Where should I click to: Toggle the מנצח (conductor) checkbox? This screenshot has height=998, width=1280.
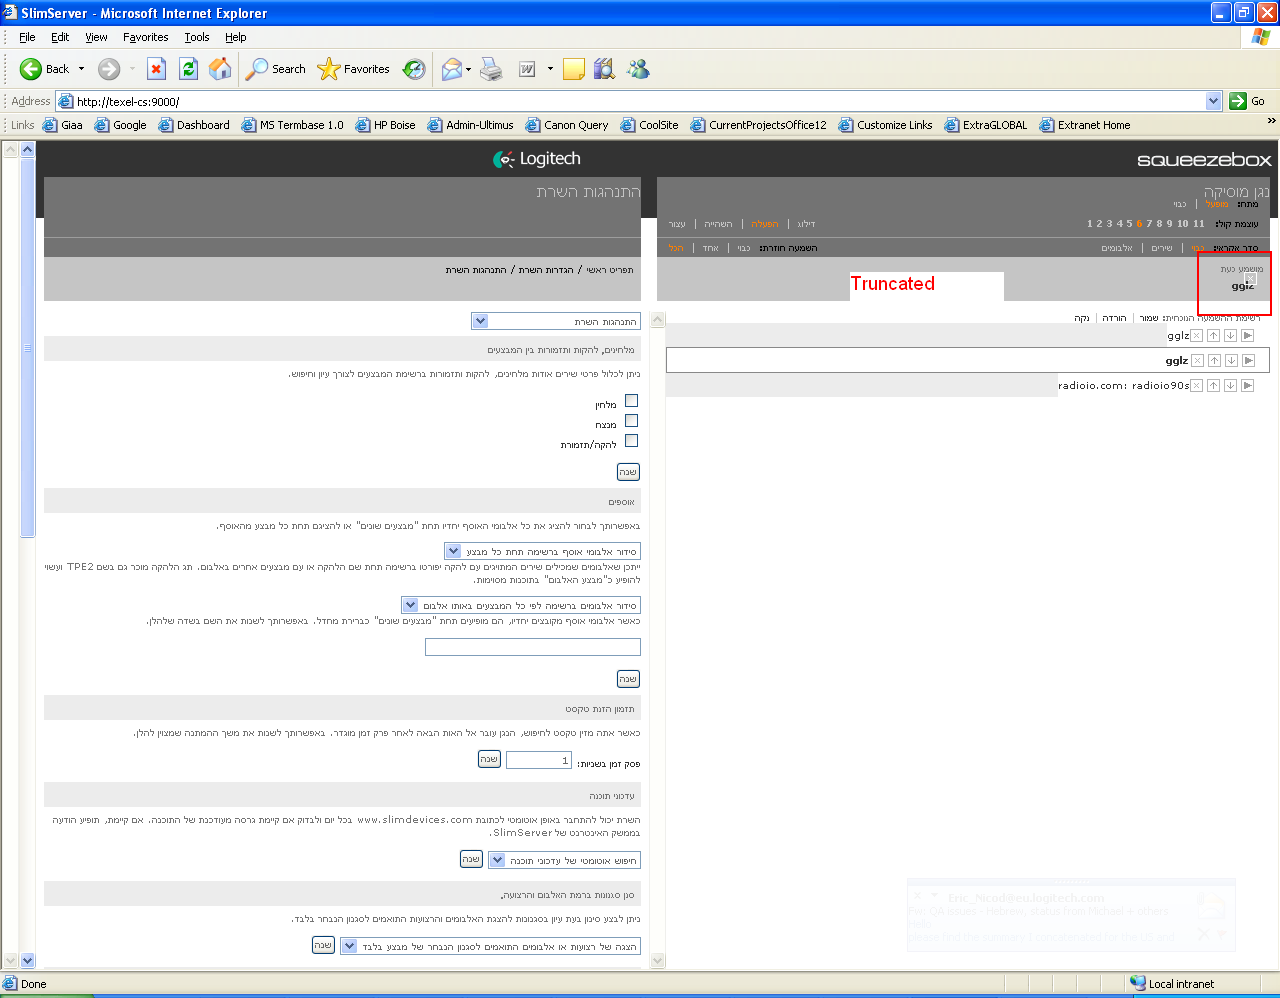(631, 421)
